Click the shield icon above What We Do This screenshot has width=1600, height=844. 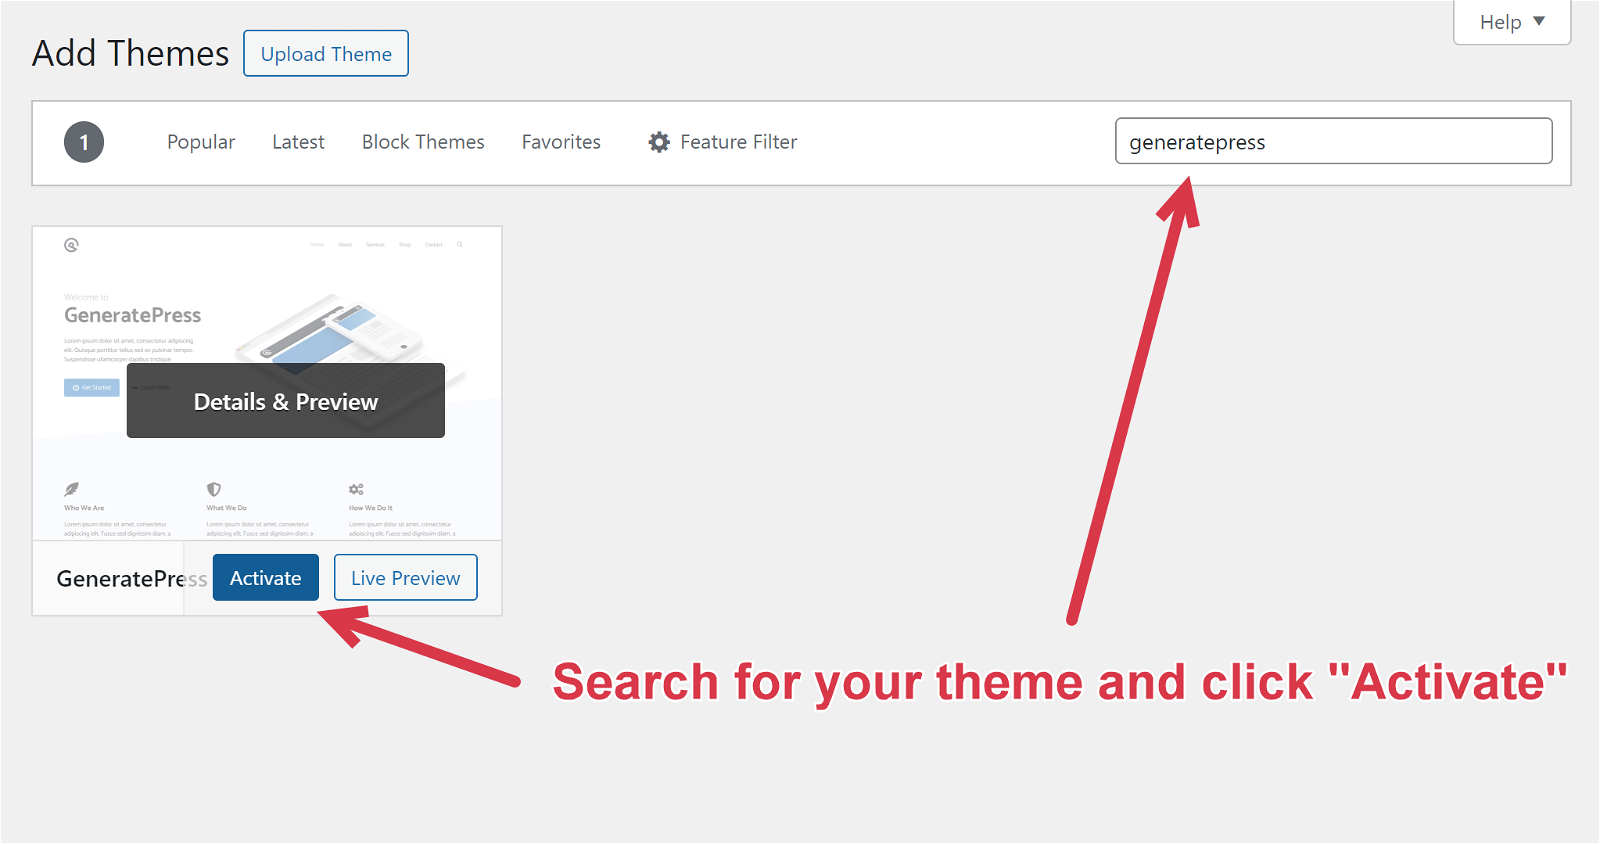[213, 489]
